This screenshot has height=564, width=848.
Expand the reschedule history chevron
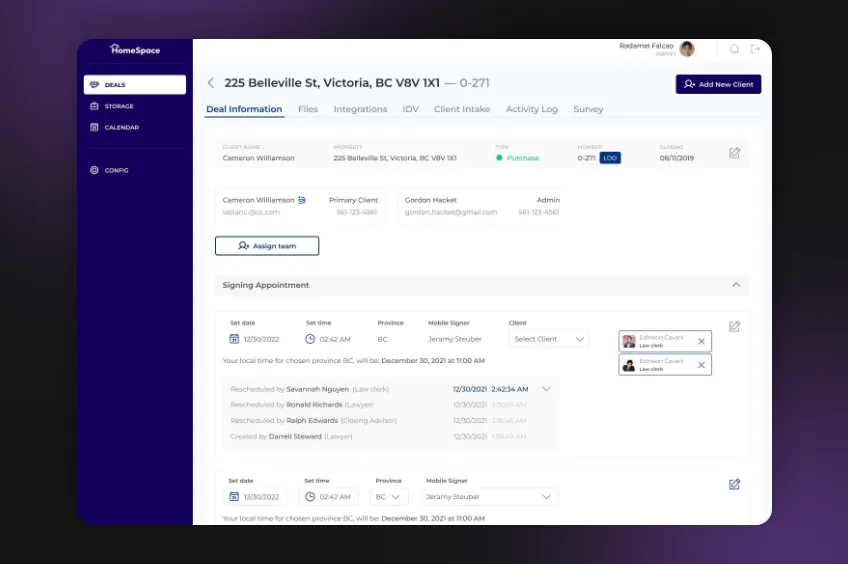[x=546, y=388]
